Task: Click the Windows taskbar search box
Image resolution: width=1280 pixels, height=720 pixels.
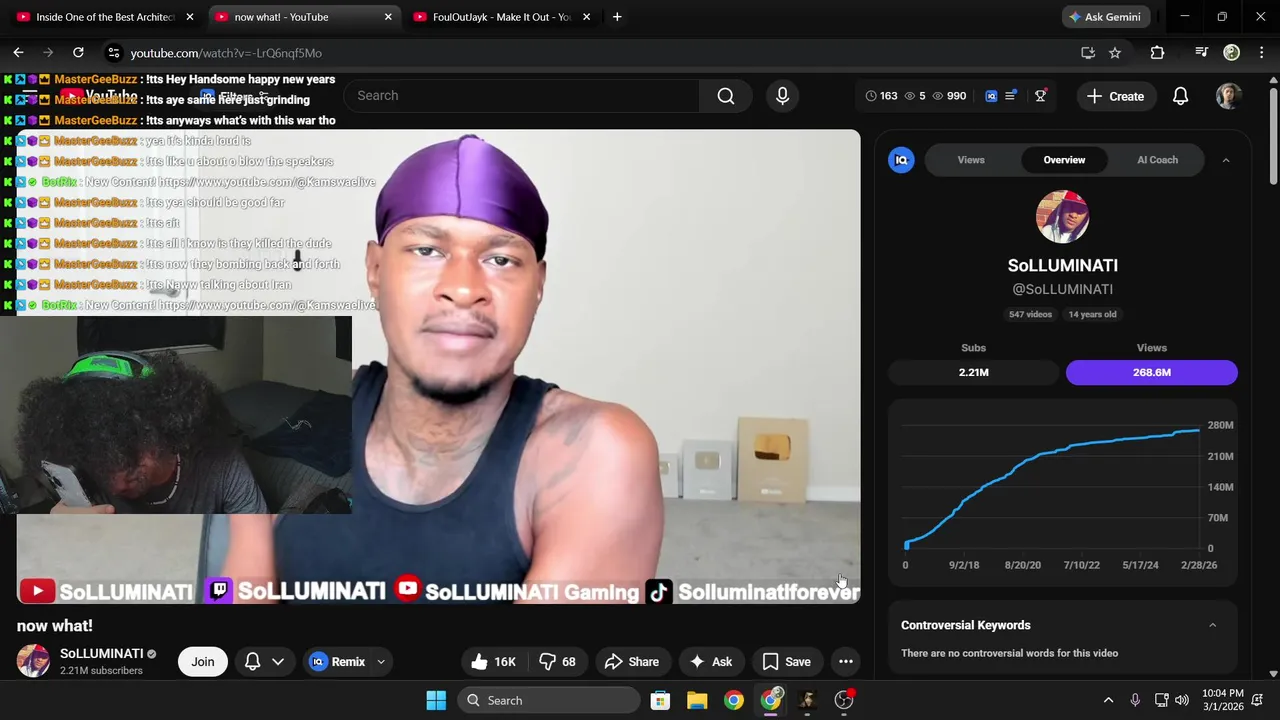Action: pyautogui.click(x=550, y=700)
